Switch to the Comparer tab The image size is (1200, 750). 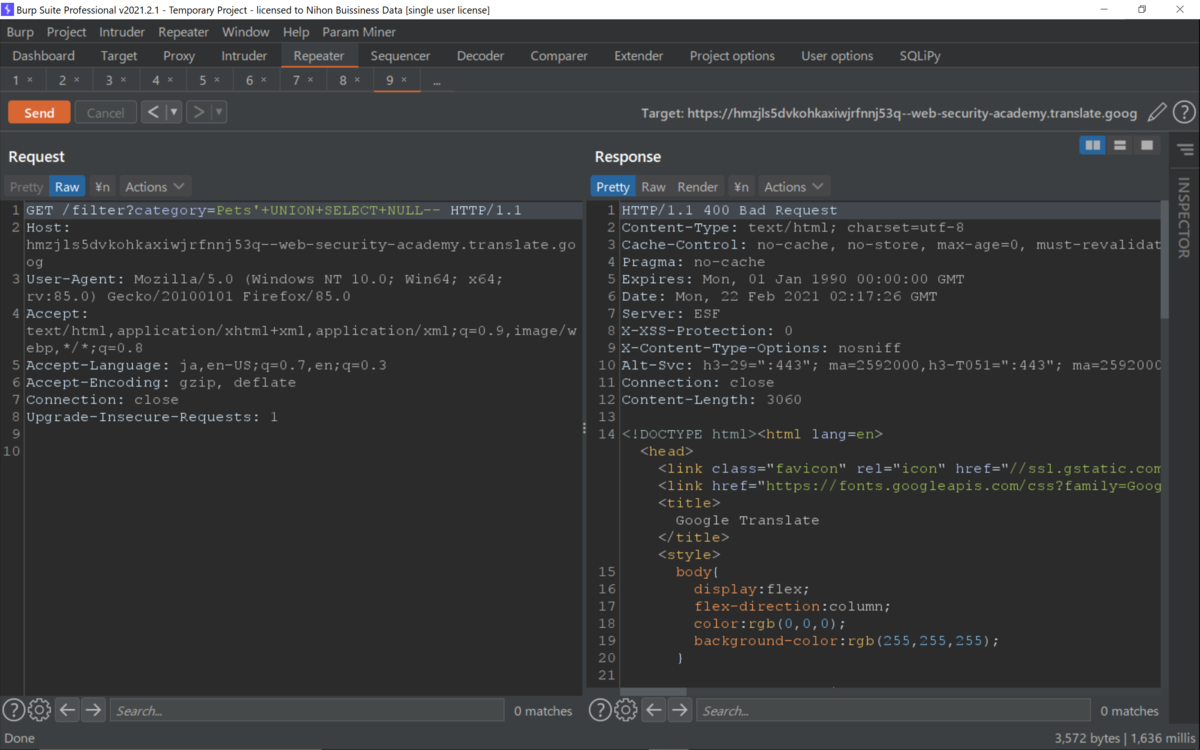click(558, 56)
